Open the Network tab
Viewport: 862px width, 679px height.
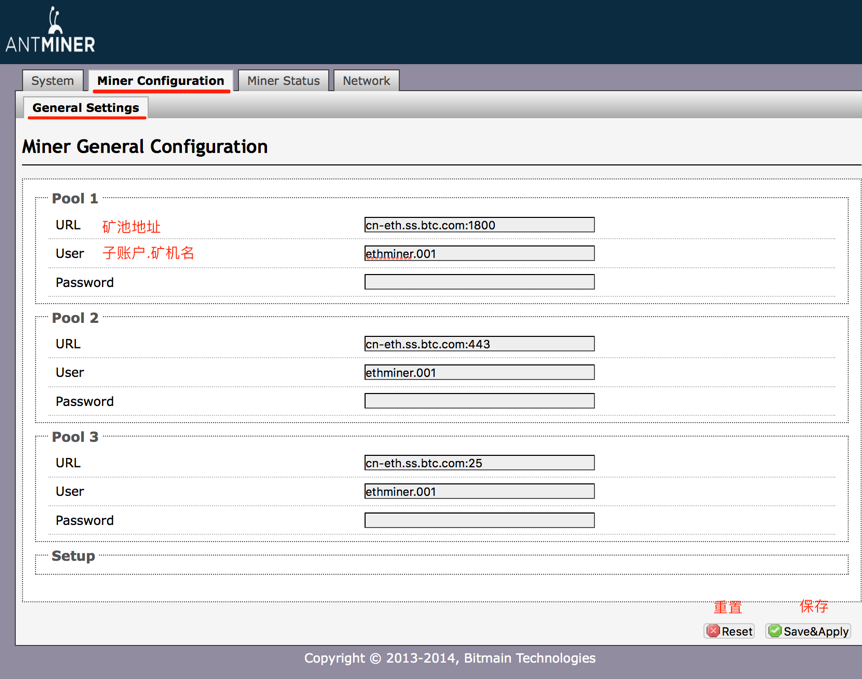click(x=366, y=81)
